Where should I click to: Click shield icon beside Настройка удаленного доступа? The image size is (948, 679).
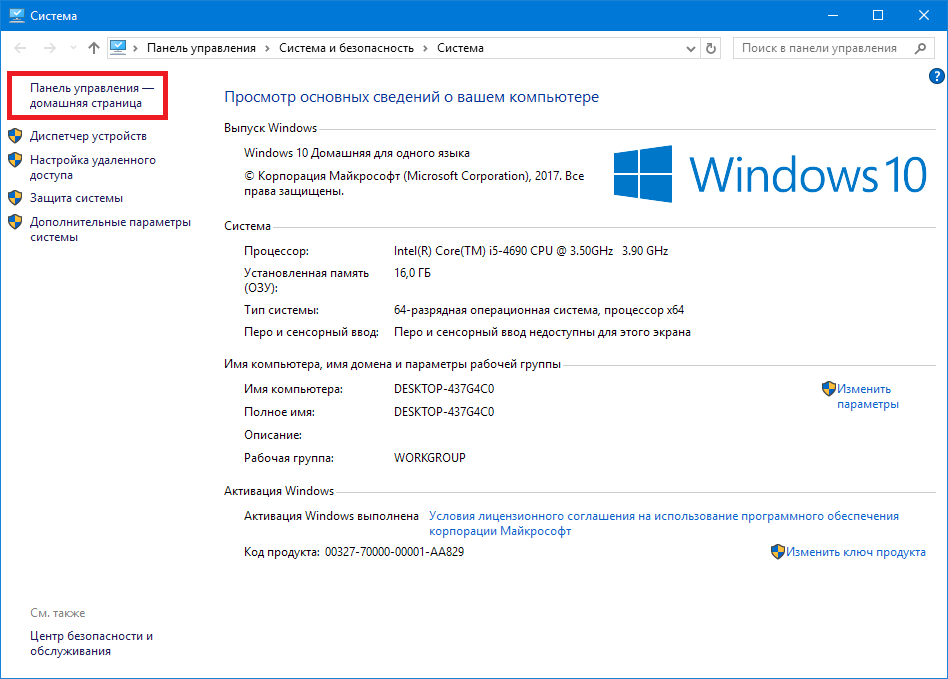[15, 160]
